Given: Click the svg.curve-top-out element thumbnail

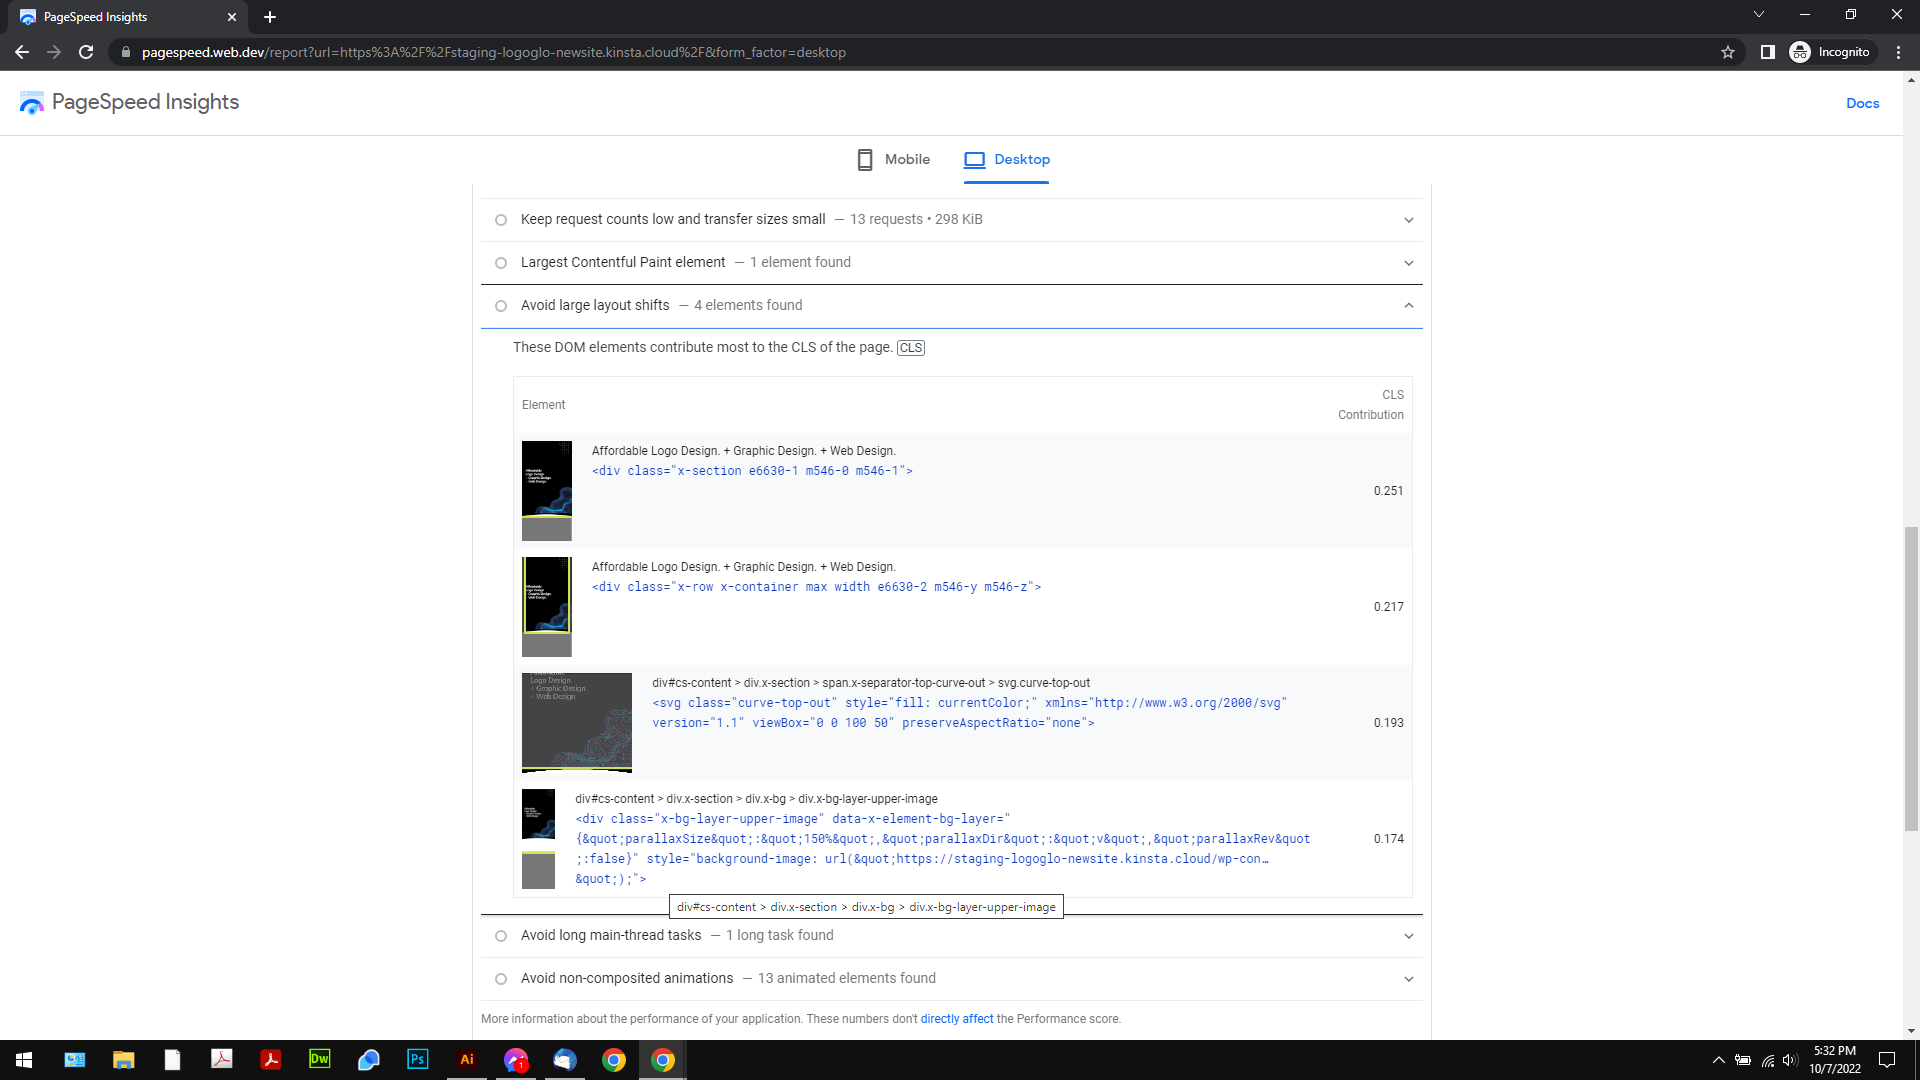Looking at the screenshot, I should tap(577, 723).
